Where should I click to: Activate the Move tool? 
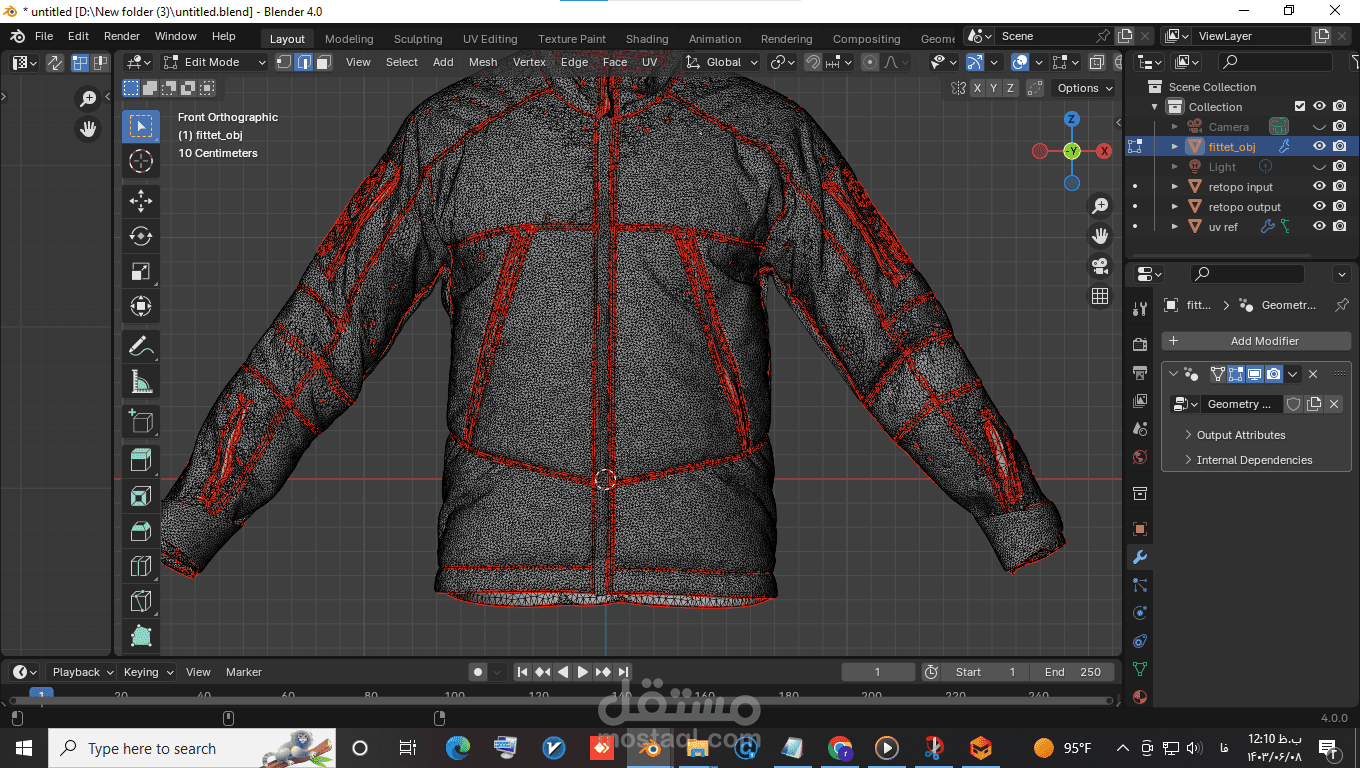point(141,201)
